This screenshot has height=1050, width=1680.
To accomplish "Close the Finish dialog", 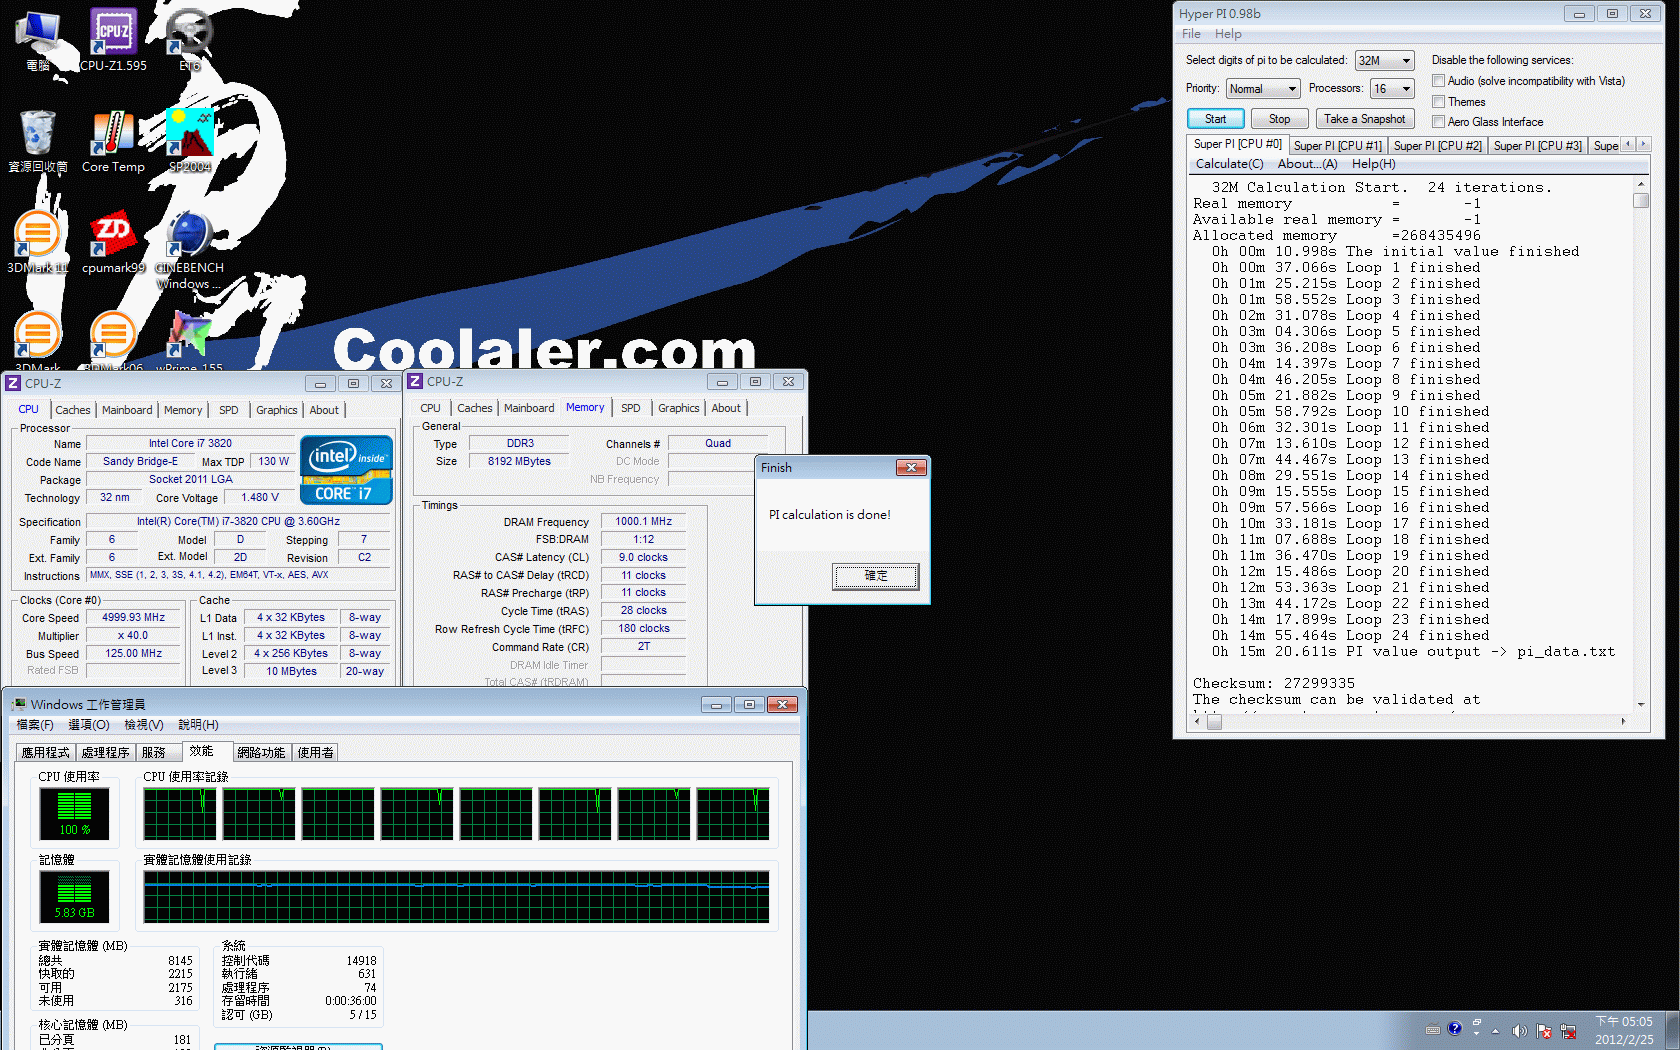I will [x=911, y=467].
